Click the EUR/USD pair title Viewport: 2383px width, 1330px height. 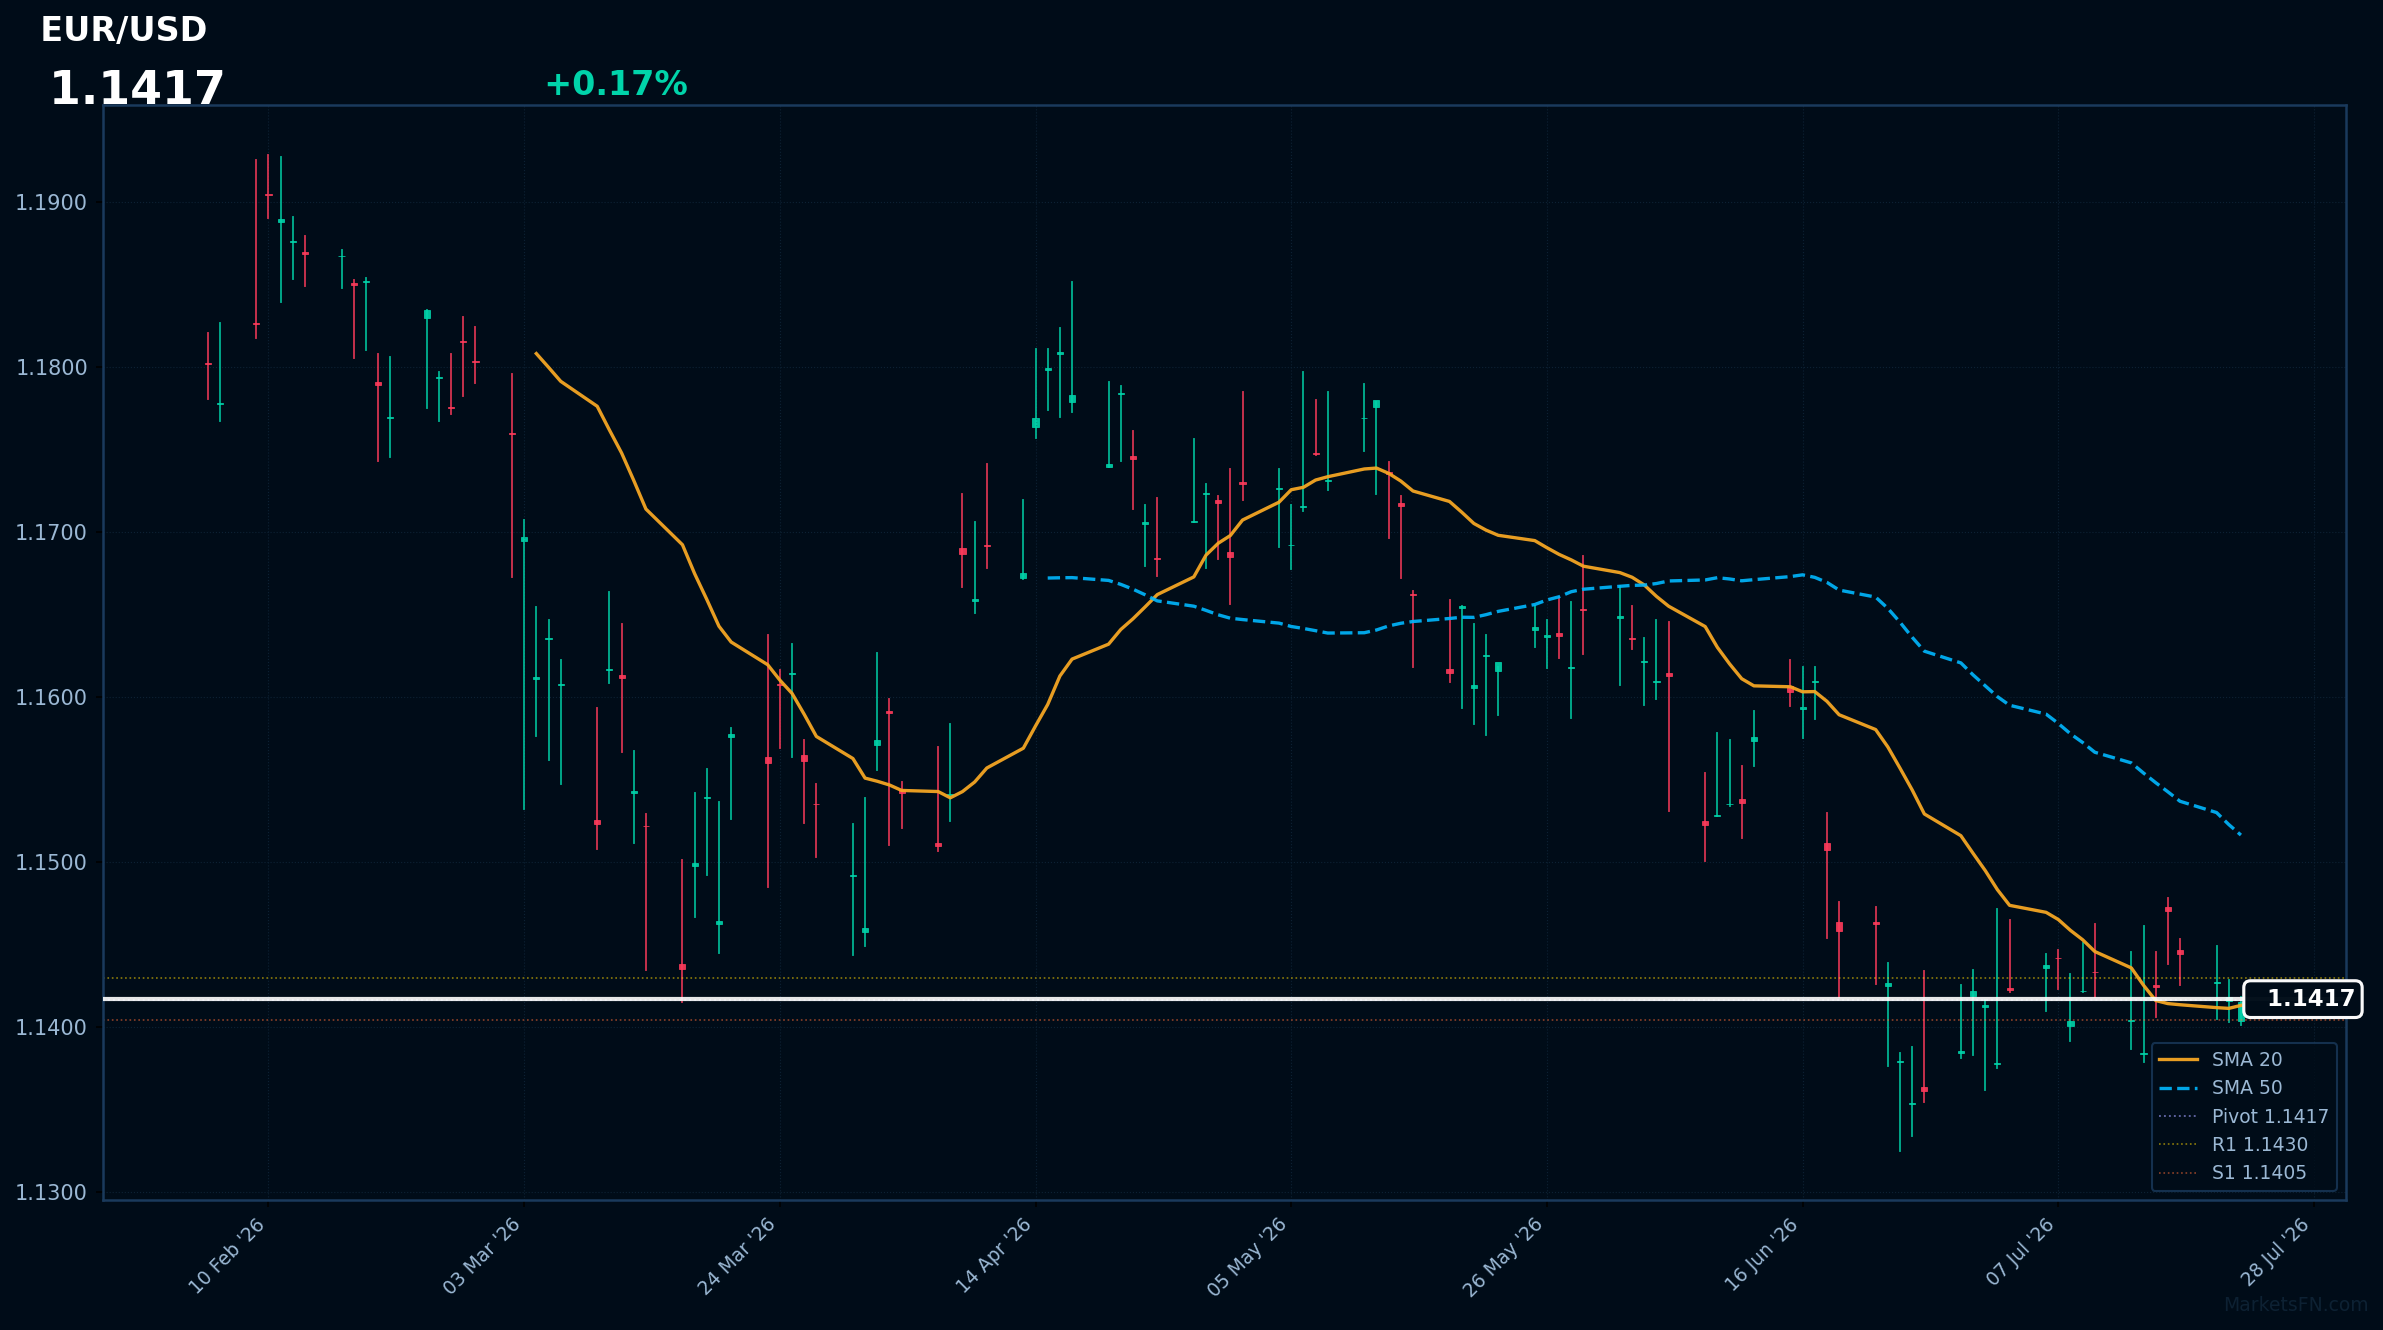pyautogui.click(x=124, y=30)
